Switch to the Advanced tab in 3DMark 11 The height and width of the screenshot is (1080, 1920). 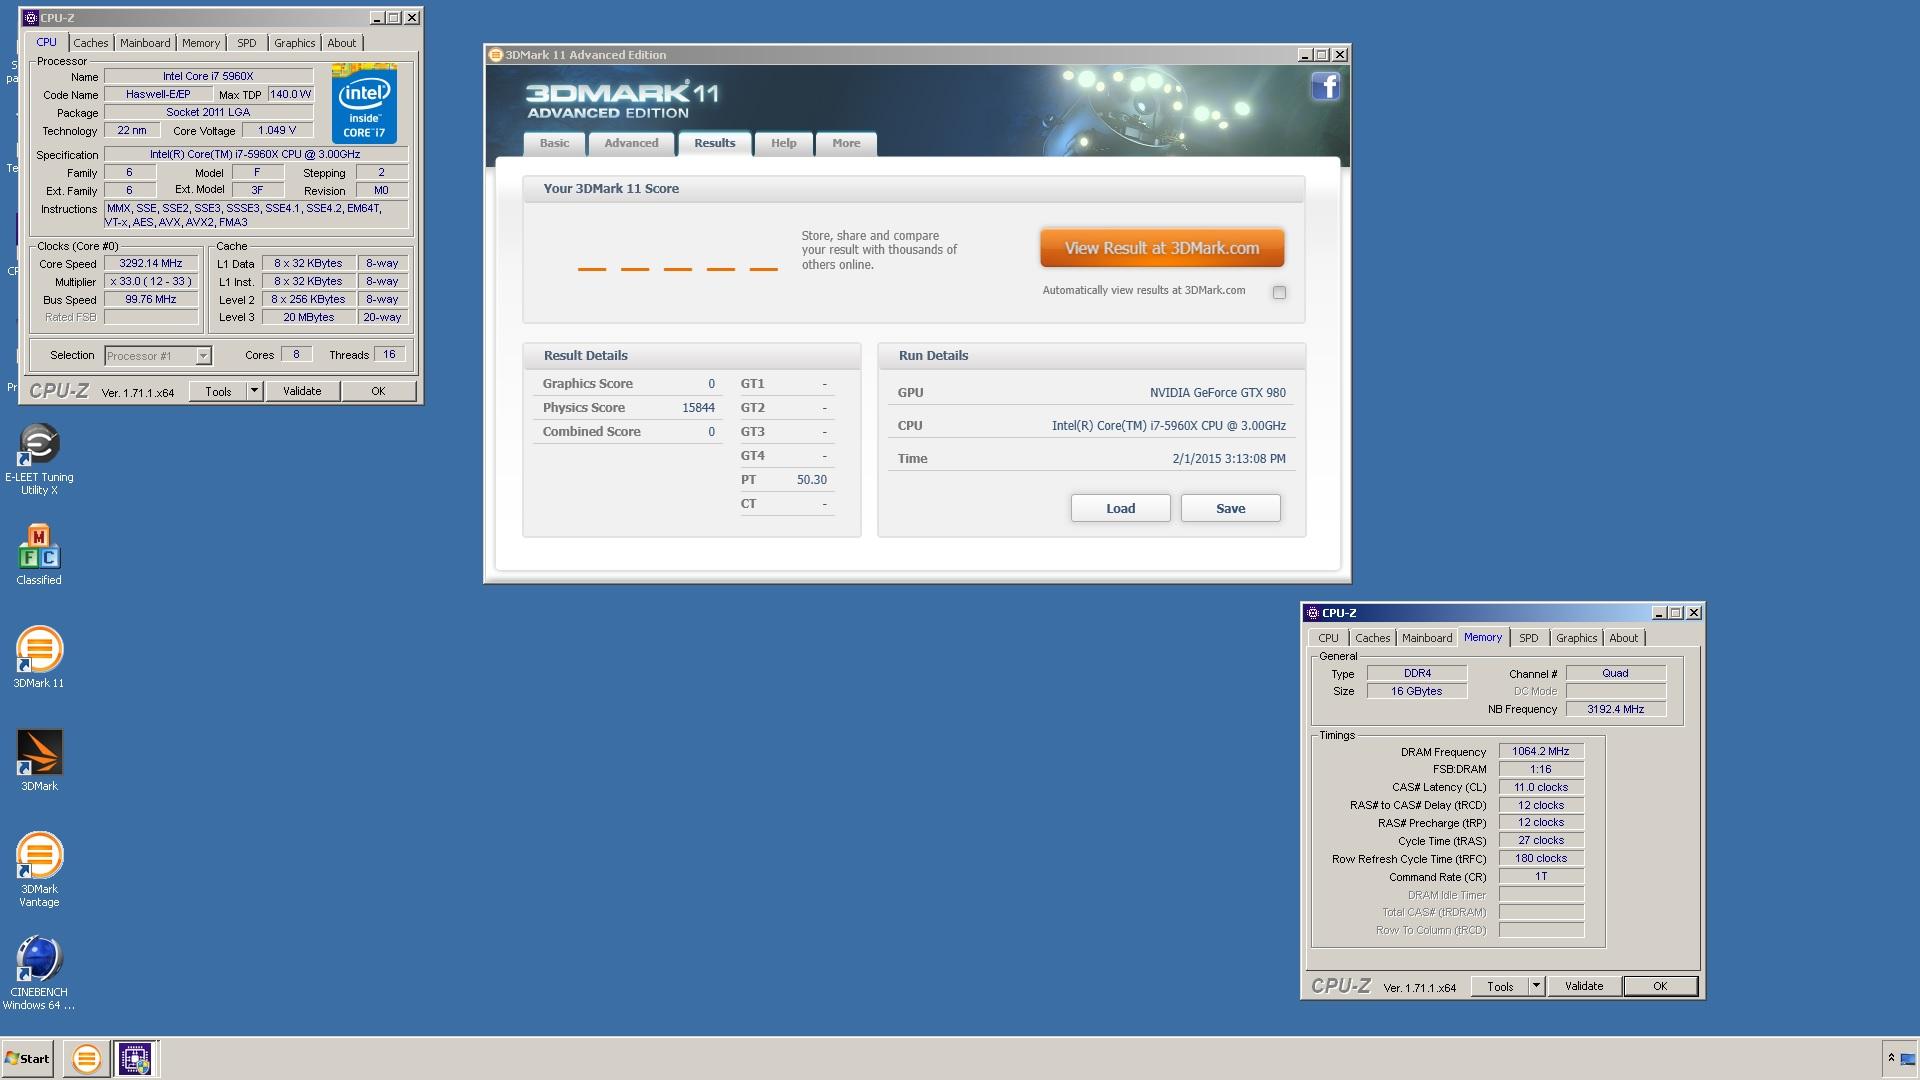click(x=631, y=143)
